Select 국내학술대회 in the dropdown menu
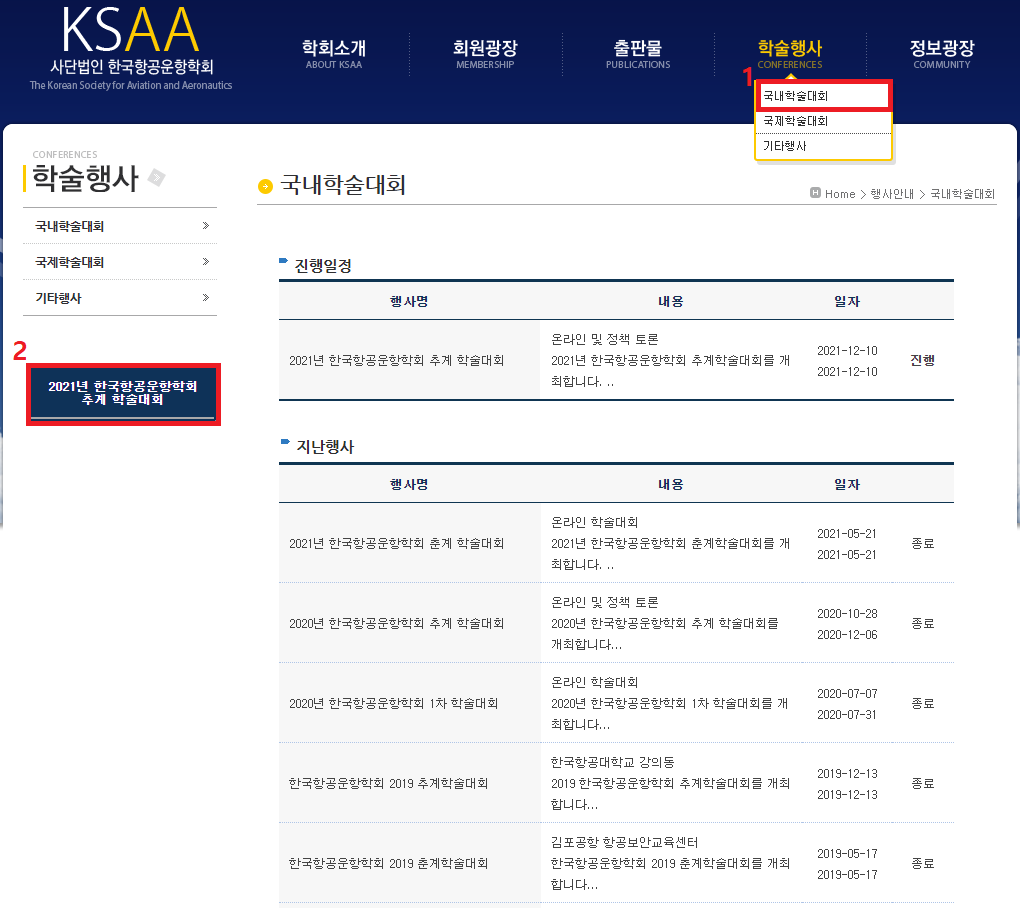This screenshot has width=1020, height=908. pyautogui.click(x=823, y=96)
